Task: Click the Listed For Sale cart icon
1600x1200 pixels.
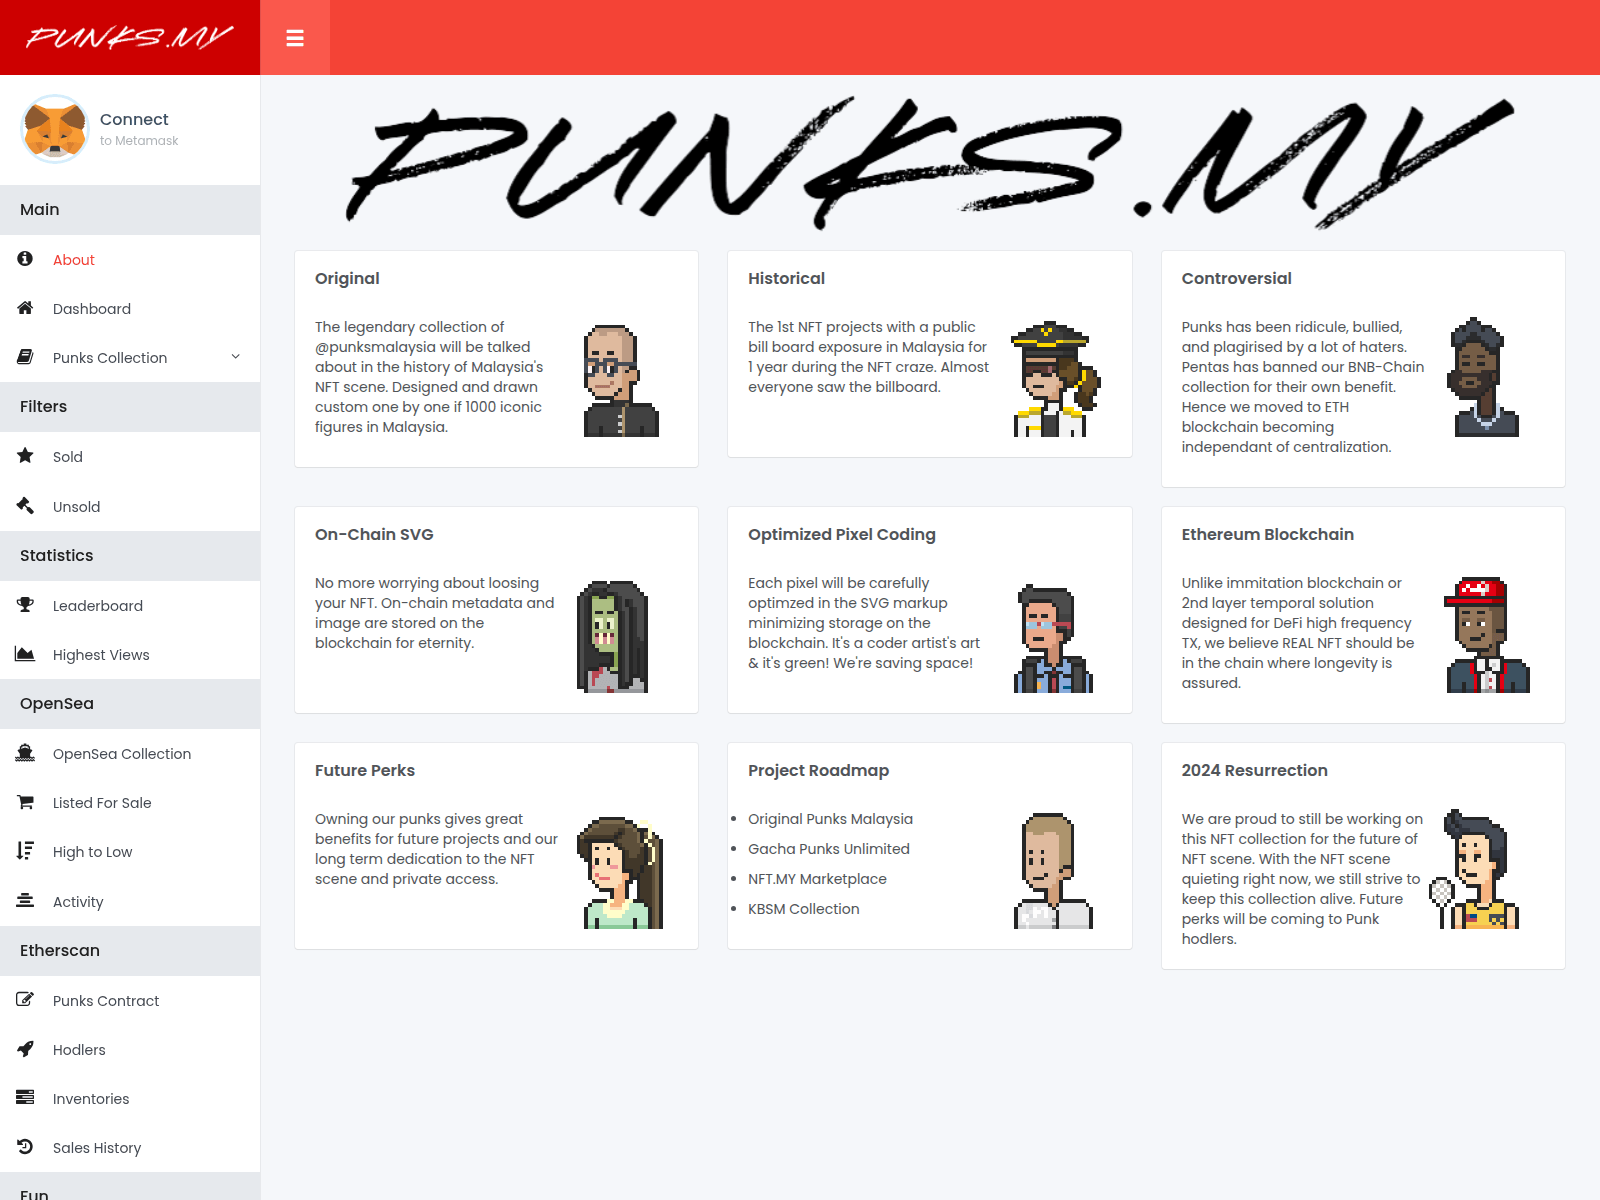Action: [25, 802]
